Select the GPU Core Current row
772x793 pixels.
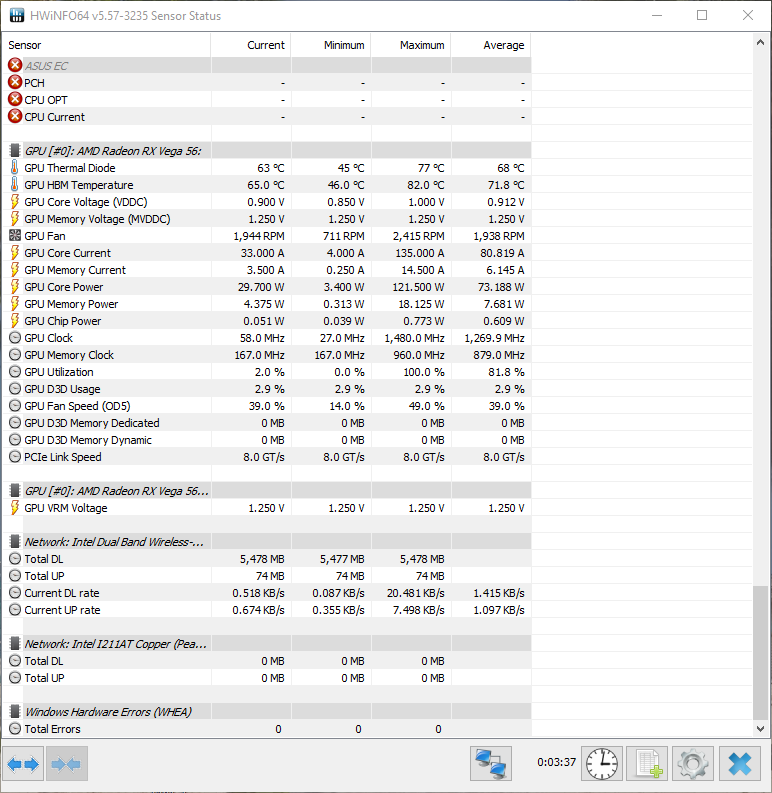(267, 253)
